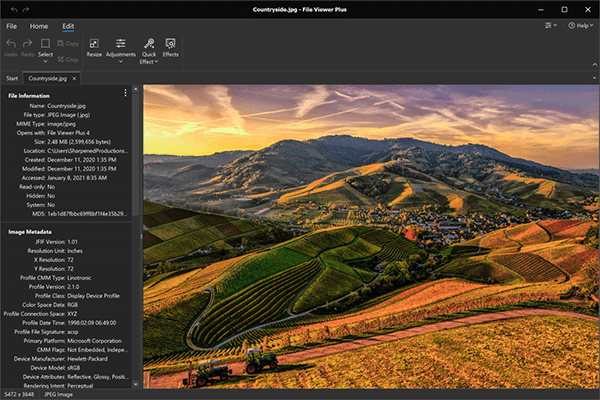The image size is (600, 400).
Task: Click the Profile Date Time value
Action: tap(92, 323)
